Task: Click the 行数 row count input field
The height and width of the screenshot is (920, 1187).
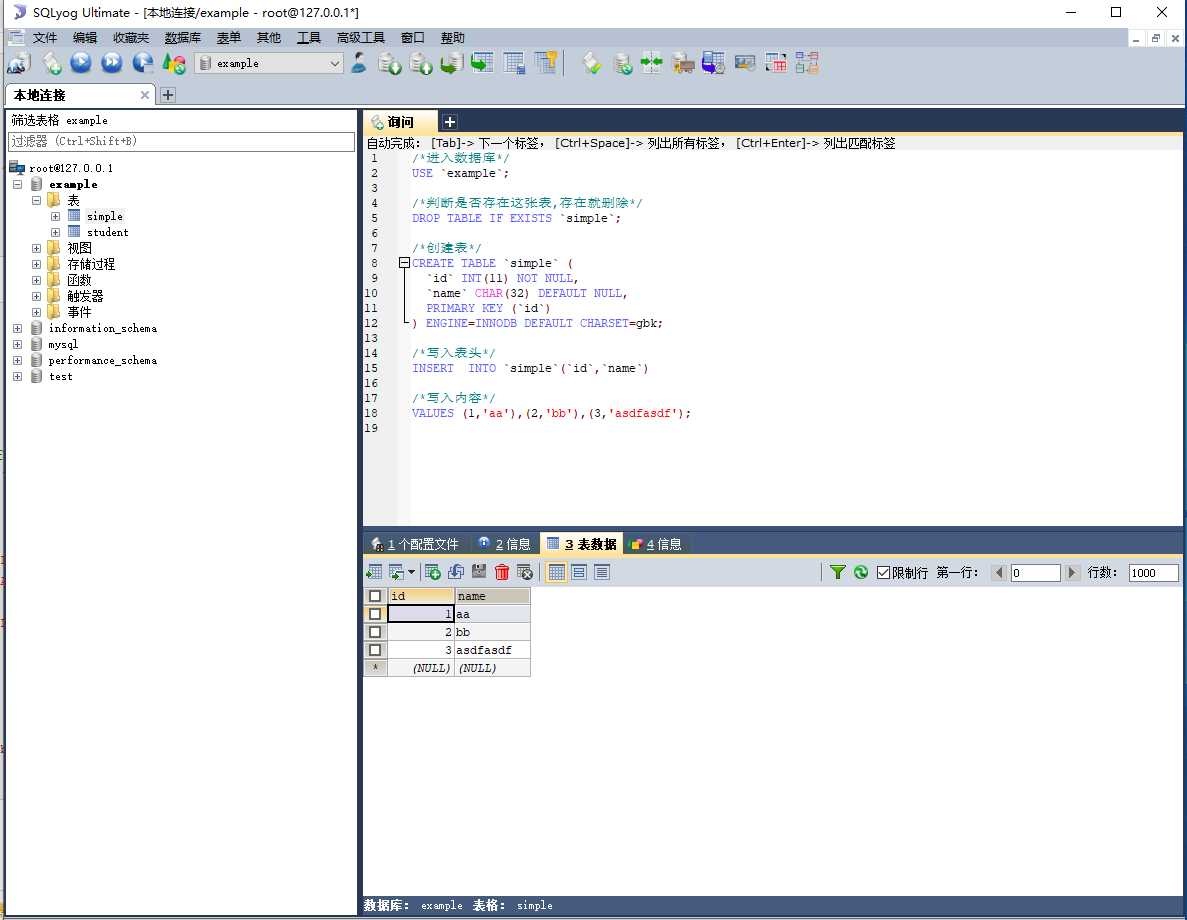Action: pos(1153,573)
